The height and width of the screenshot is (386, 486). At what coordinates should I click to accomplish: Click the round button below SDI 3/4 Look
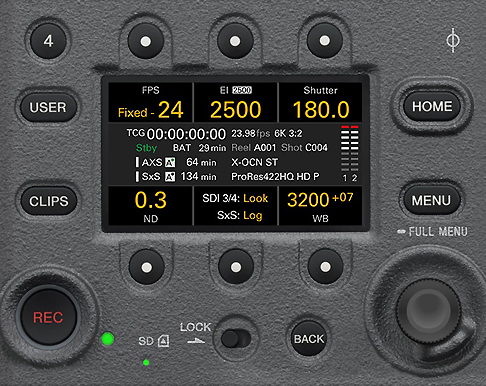(236, 267)
